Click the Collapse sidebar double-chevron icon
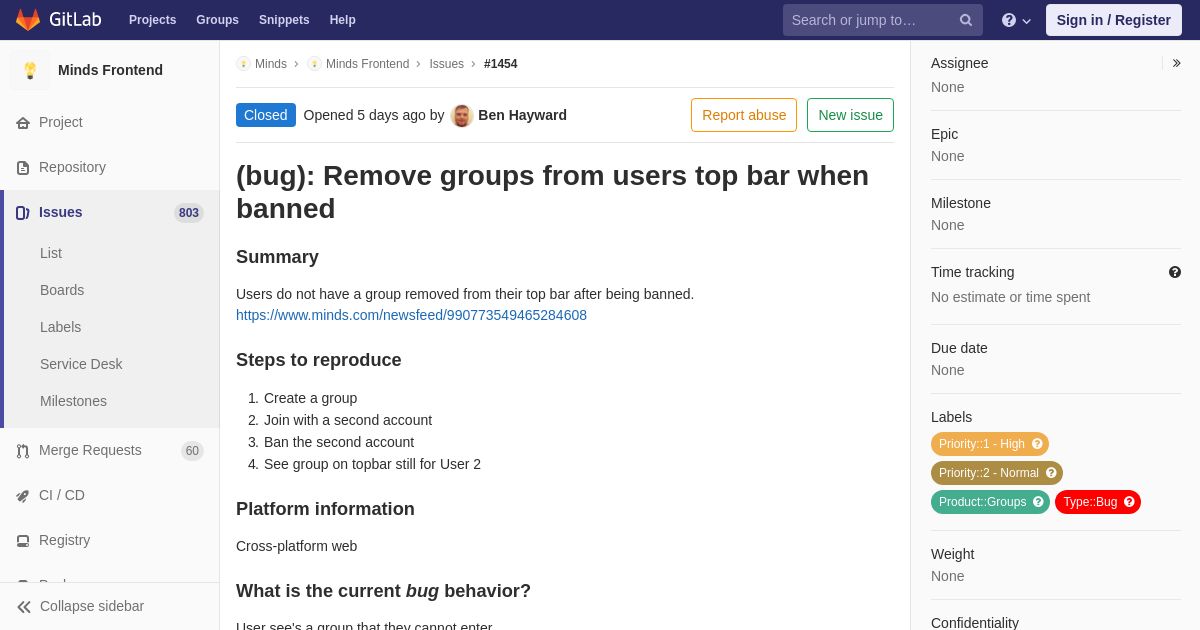The image size is (1200, 630). (24, 607)
